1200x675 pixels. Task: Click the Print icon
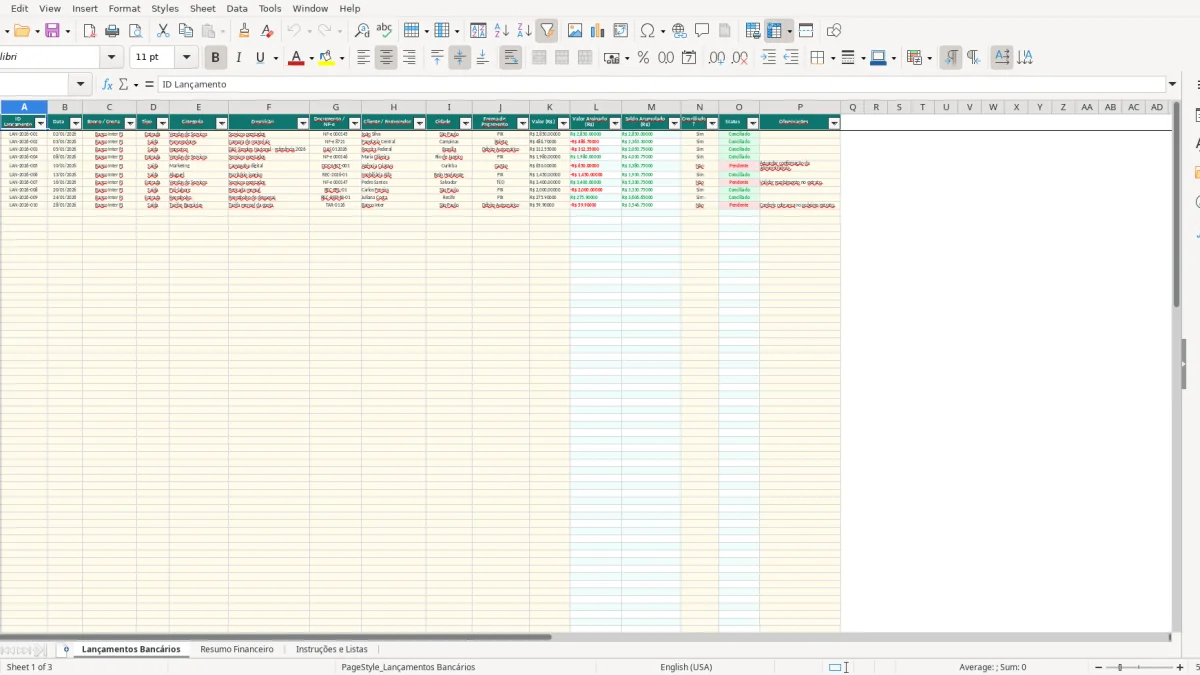pyautogui.click(x=112, y=31)
